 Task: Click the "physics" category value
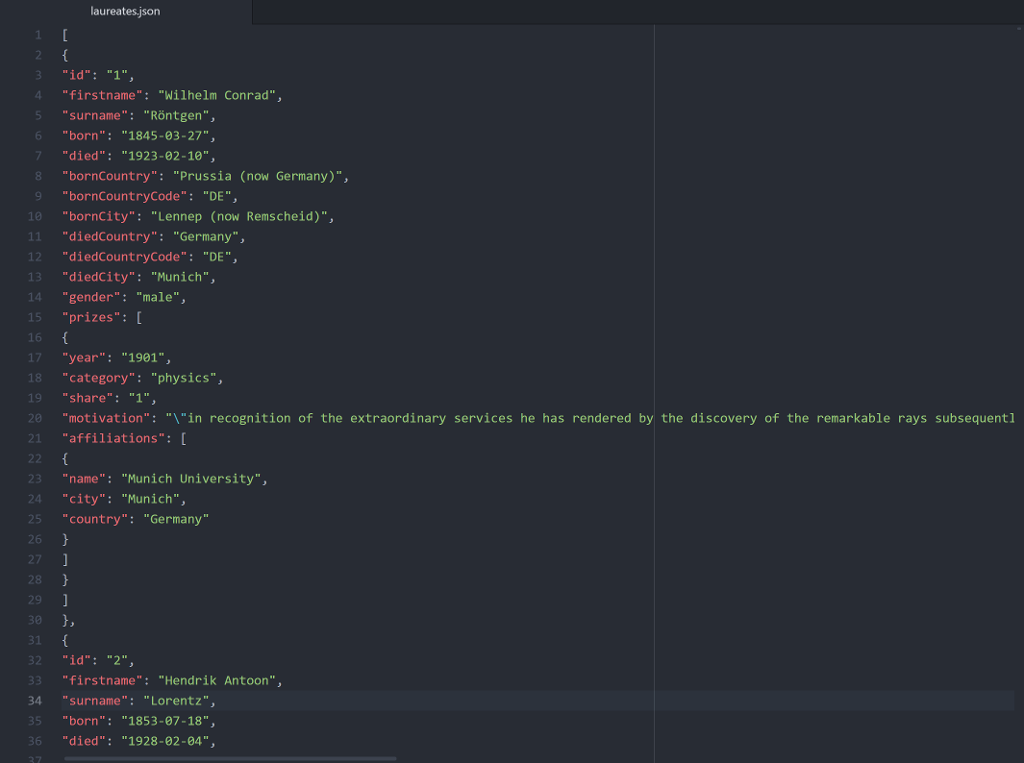click(183, 378)
